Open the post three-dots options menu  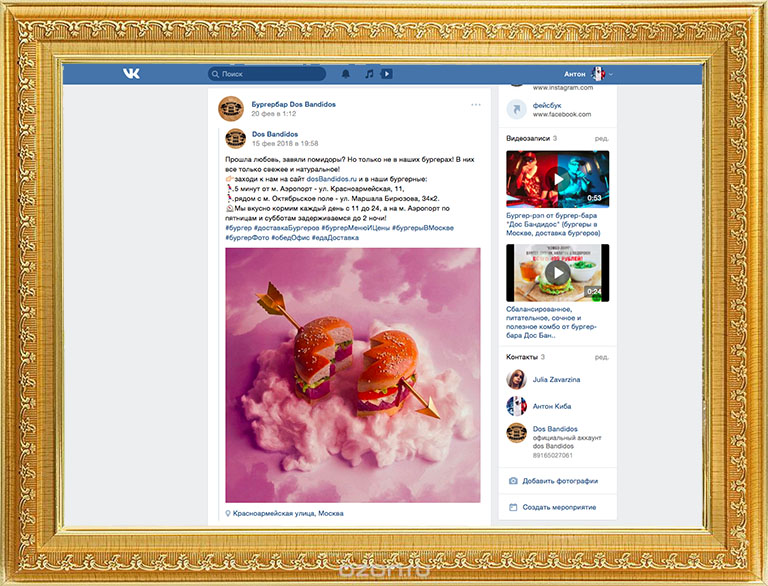click(x=476, y=105)
